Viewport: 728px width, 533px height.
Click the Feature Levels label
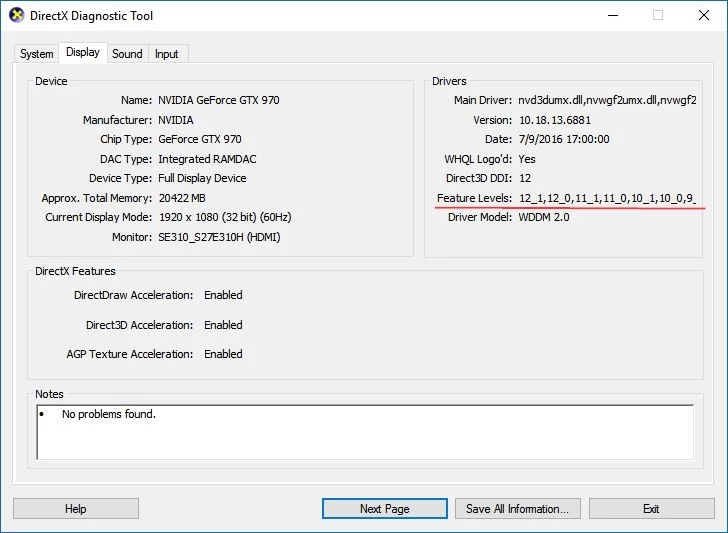point(474,198)
